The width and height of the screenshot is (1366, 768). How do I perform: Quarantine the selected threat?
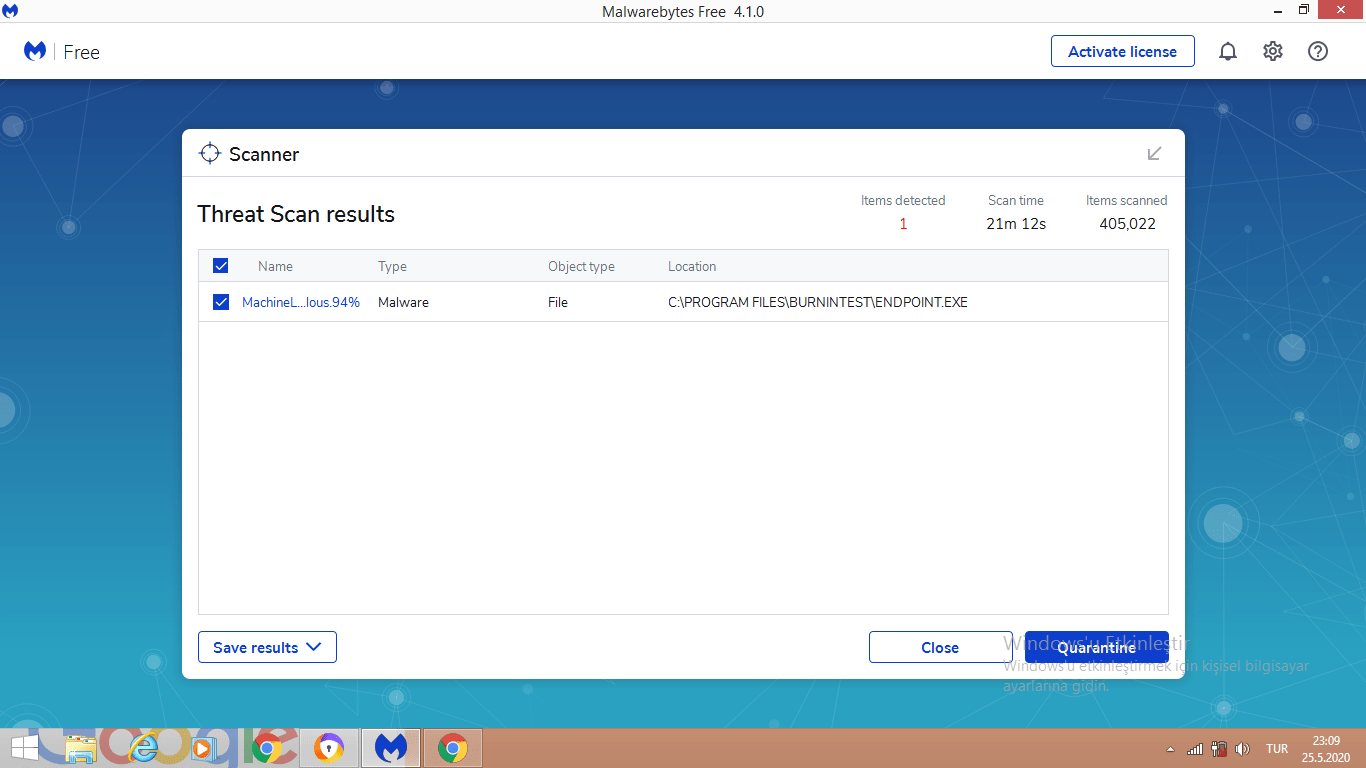1096,647
